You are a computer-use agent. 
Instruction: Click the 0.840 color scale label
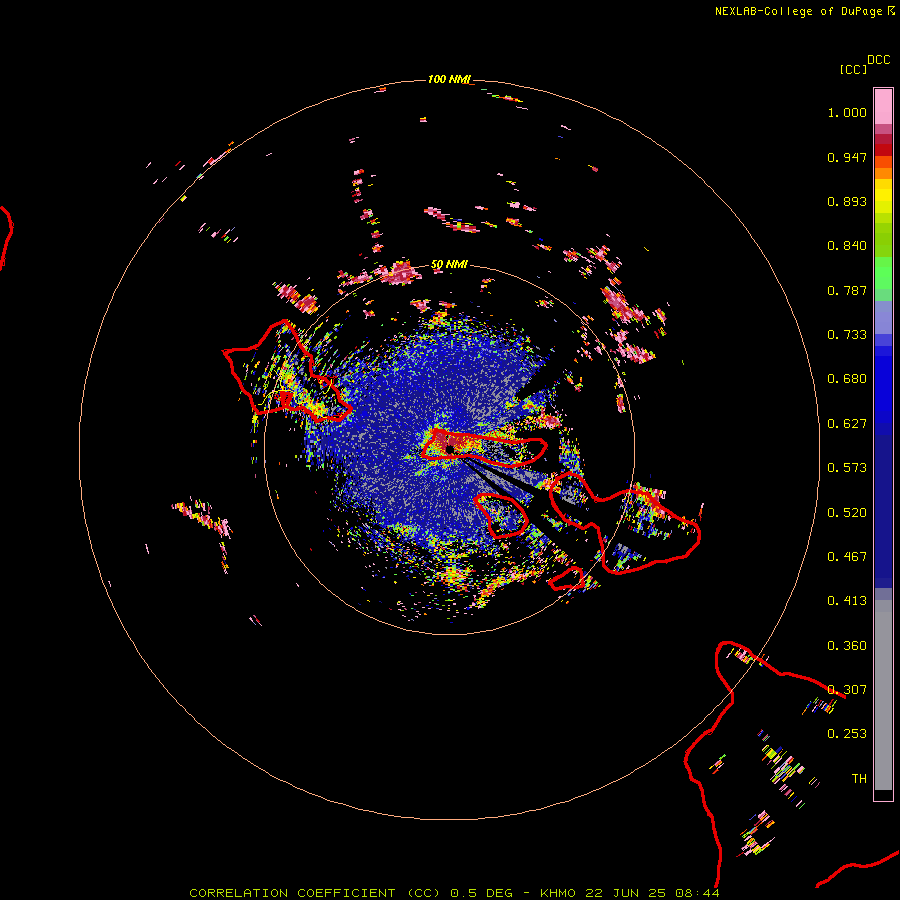pyautogui.click(x=847, y=246)
